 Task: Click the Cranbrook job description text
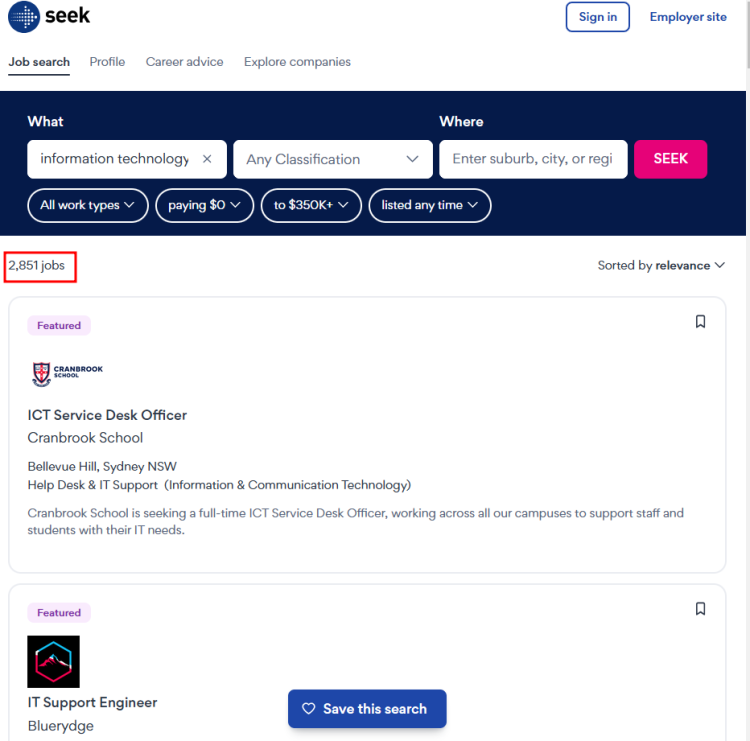(355, 522)
